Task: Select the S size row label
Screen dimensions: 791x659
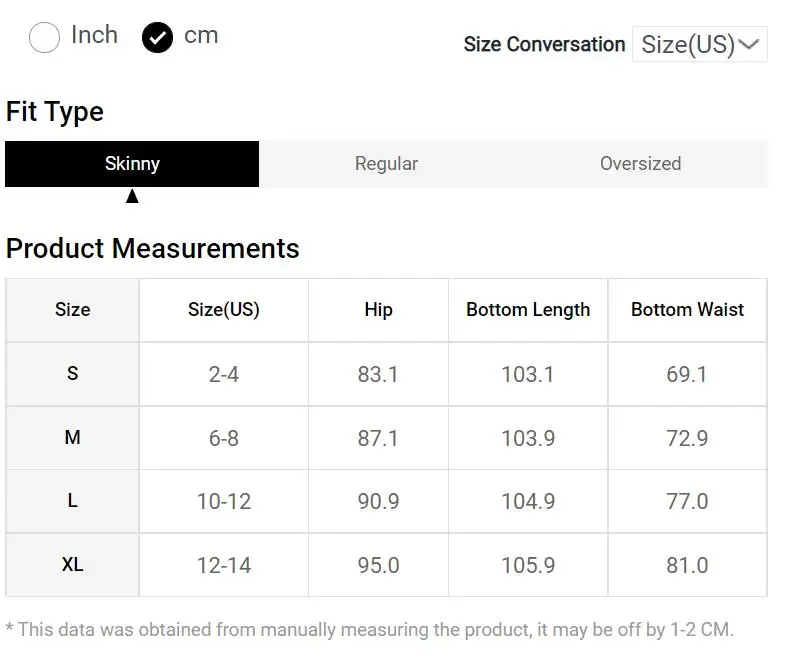Action: (72, 374)
